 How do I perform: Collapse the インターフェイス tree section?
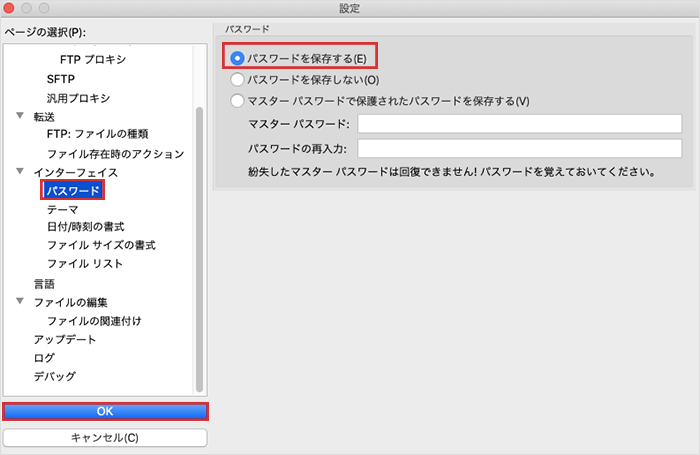coord(20,172)
